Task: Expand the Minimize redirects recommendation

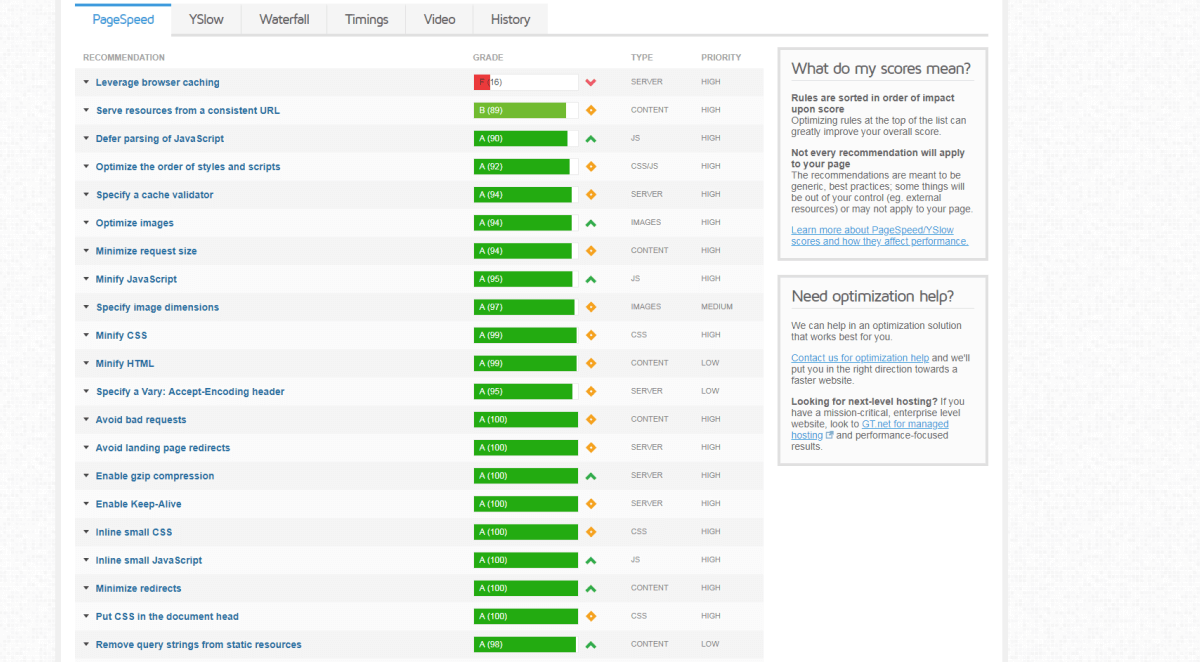Action: point(87,588)
